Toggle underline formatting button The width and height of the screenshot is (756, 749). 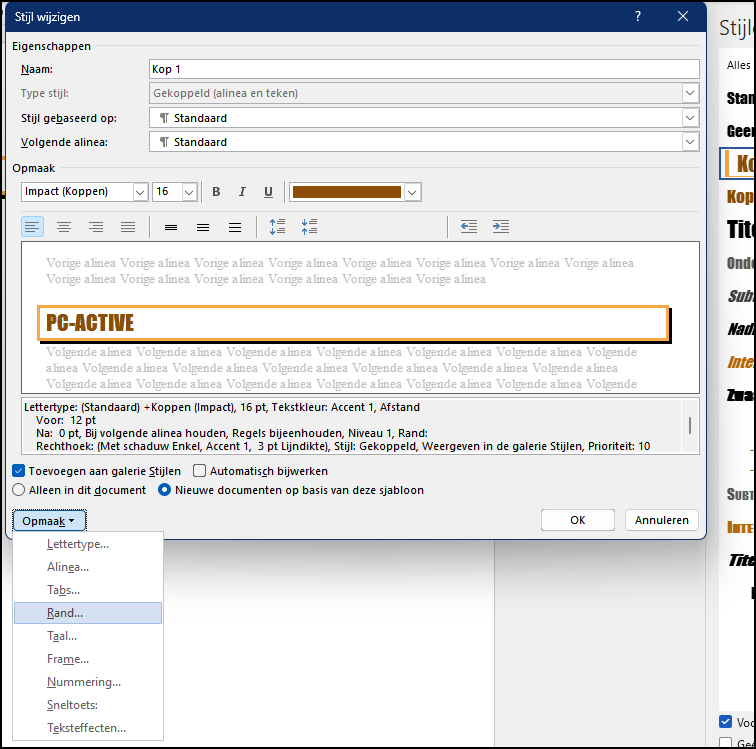(268, 192)
